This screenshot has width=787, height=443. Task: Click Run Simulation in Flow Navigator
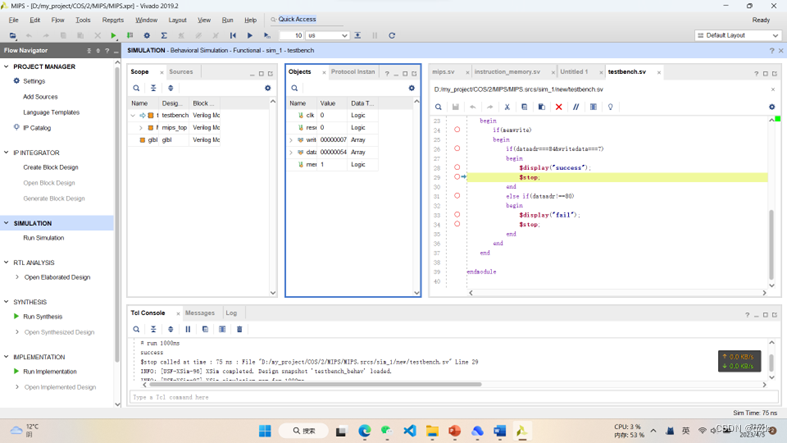(44, 238)
